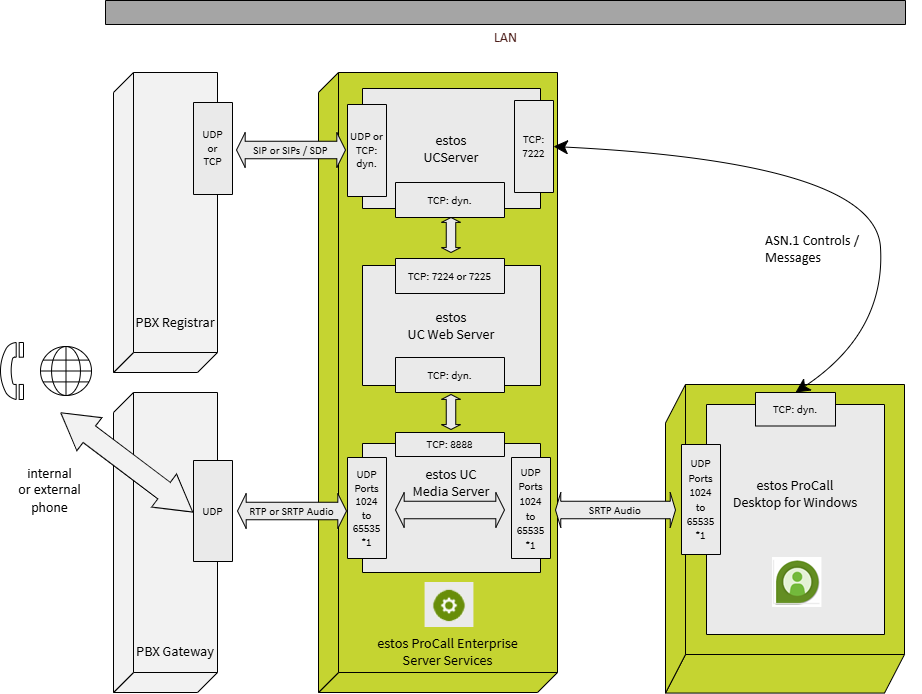This screenshot has width=922, height=694.
Task: Click the RTP or SRTP Audio arrow
Action: (290, 511)
